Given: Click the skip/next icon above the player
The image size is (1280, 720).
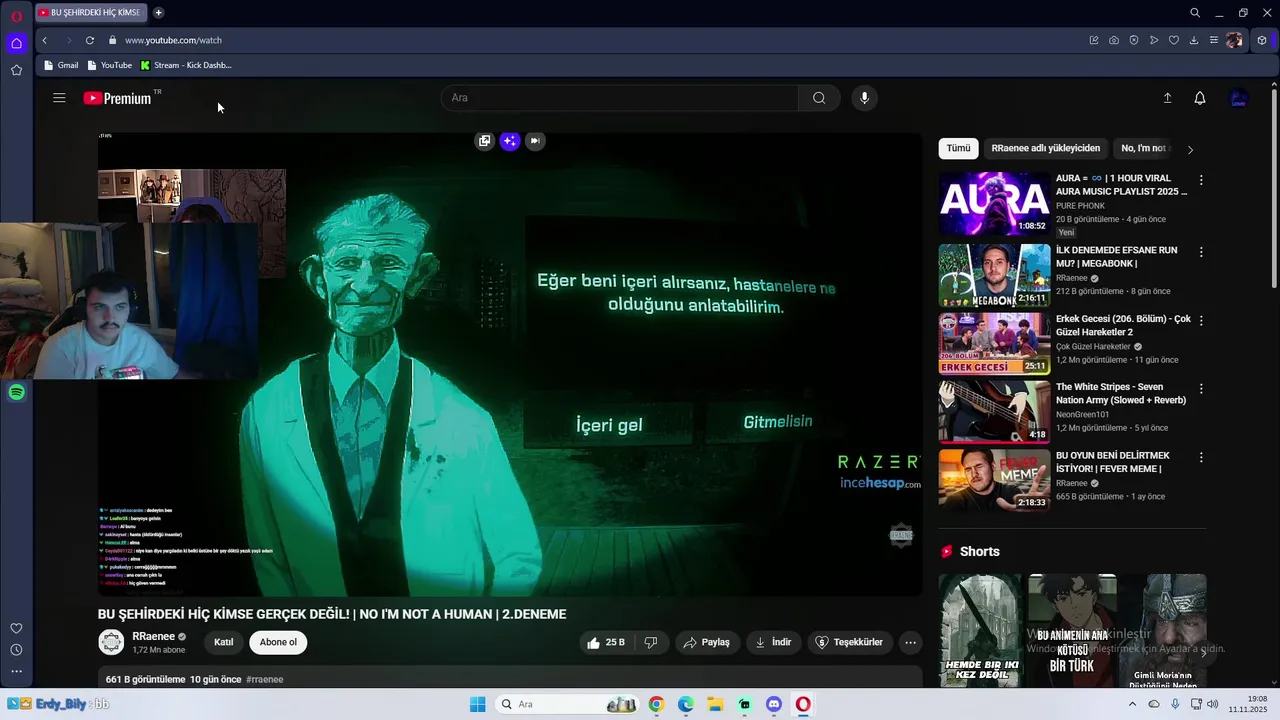Looking at the screenshot, I should [x=535, y=141].
